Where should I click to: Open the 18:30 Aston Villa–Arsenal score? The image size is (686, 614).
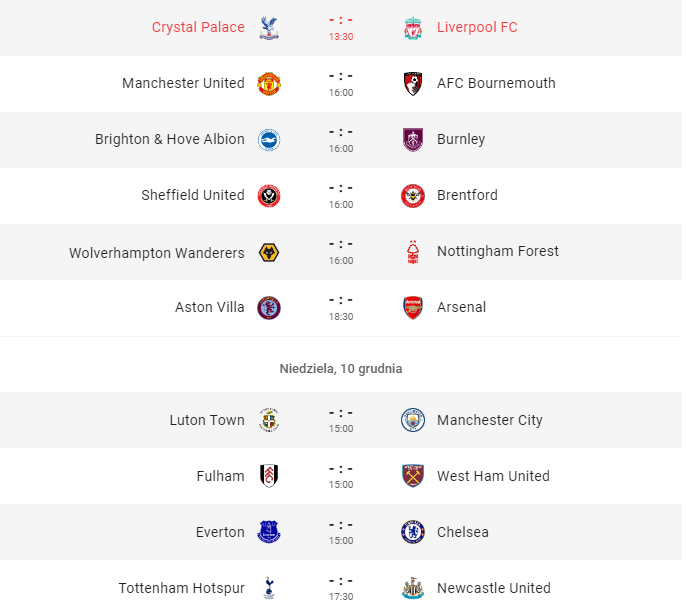(x=341, y=308)
